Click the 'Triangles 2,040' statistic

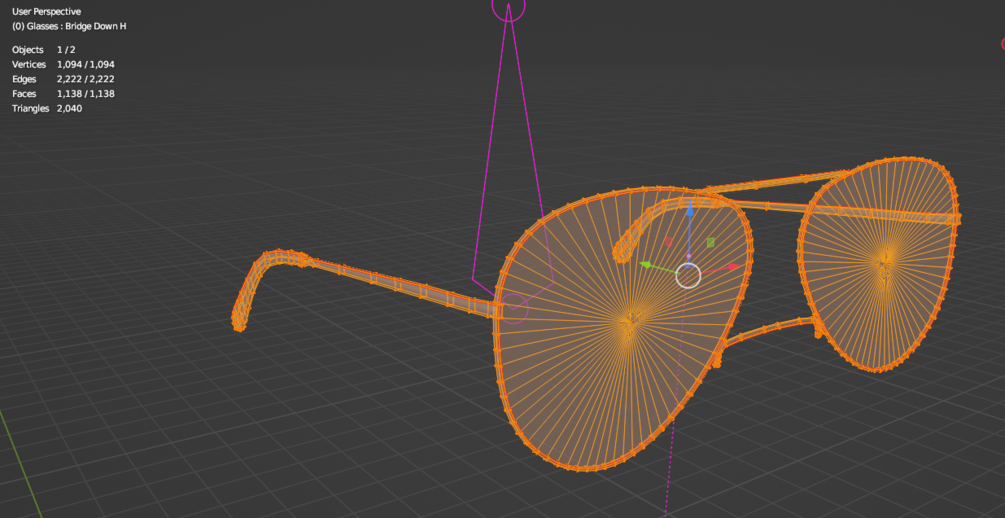click(x=47, y=108)
